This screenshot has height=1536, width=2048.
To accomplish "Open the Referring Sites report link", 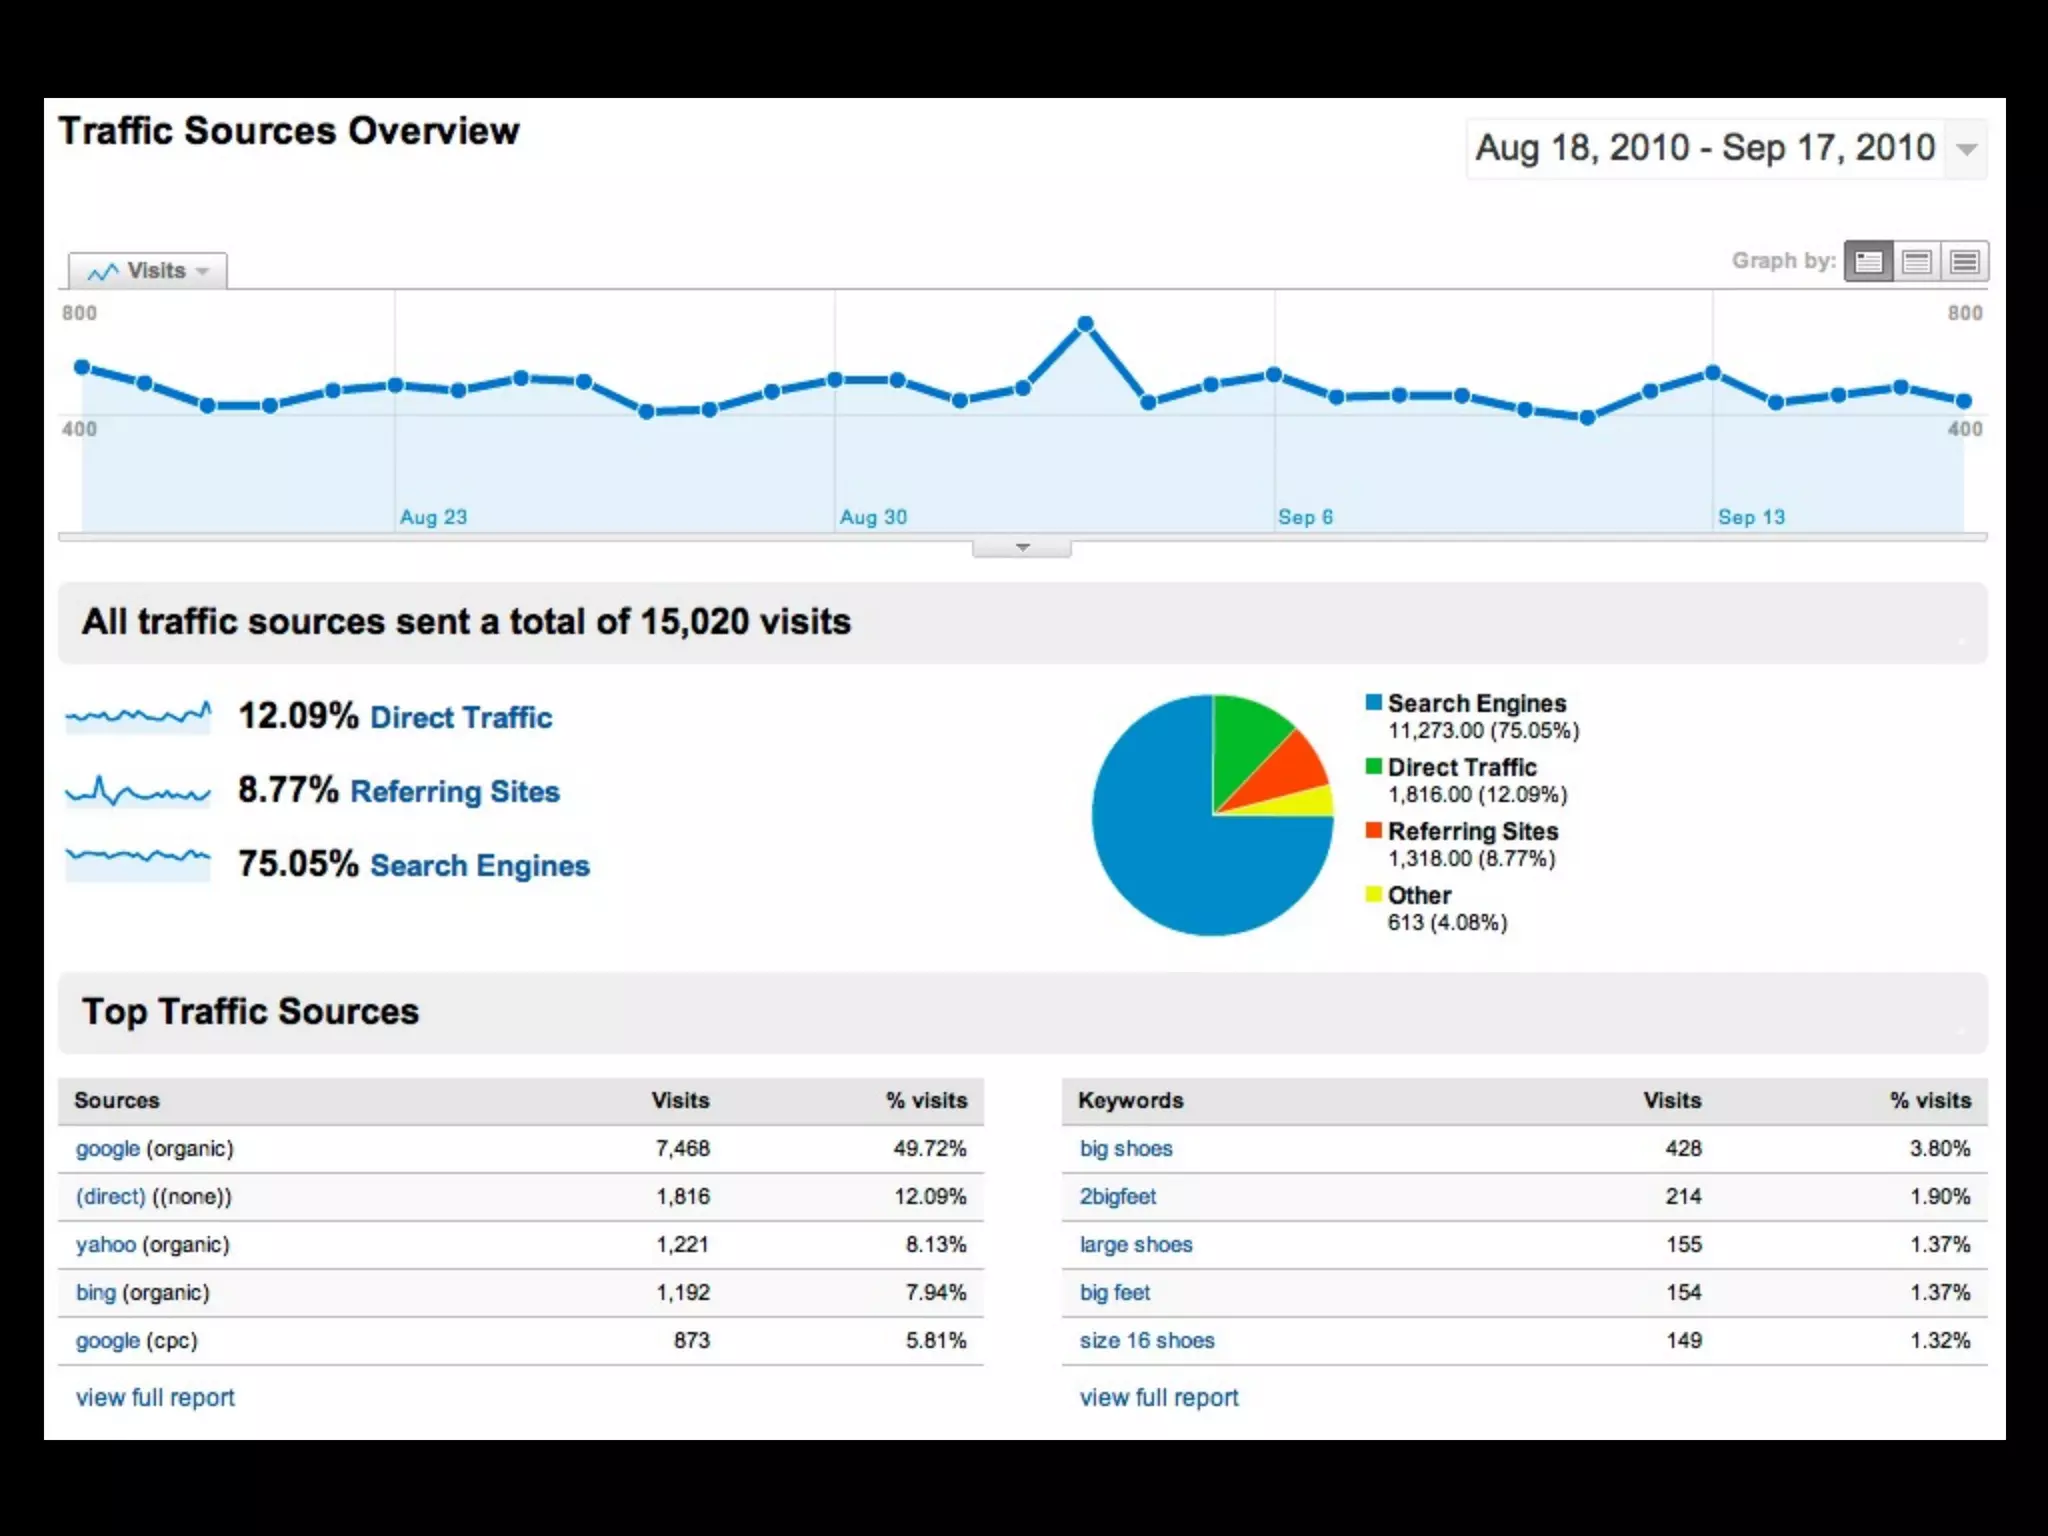I will (x=454, y=792).
